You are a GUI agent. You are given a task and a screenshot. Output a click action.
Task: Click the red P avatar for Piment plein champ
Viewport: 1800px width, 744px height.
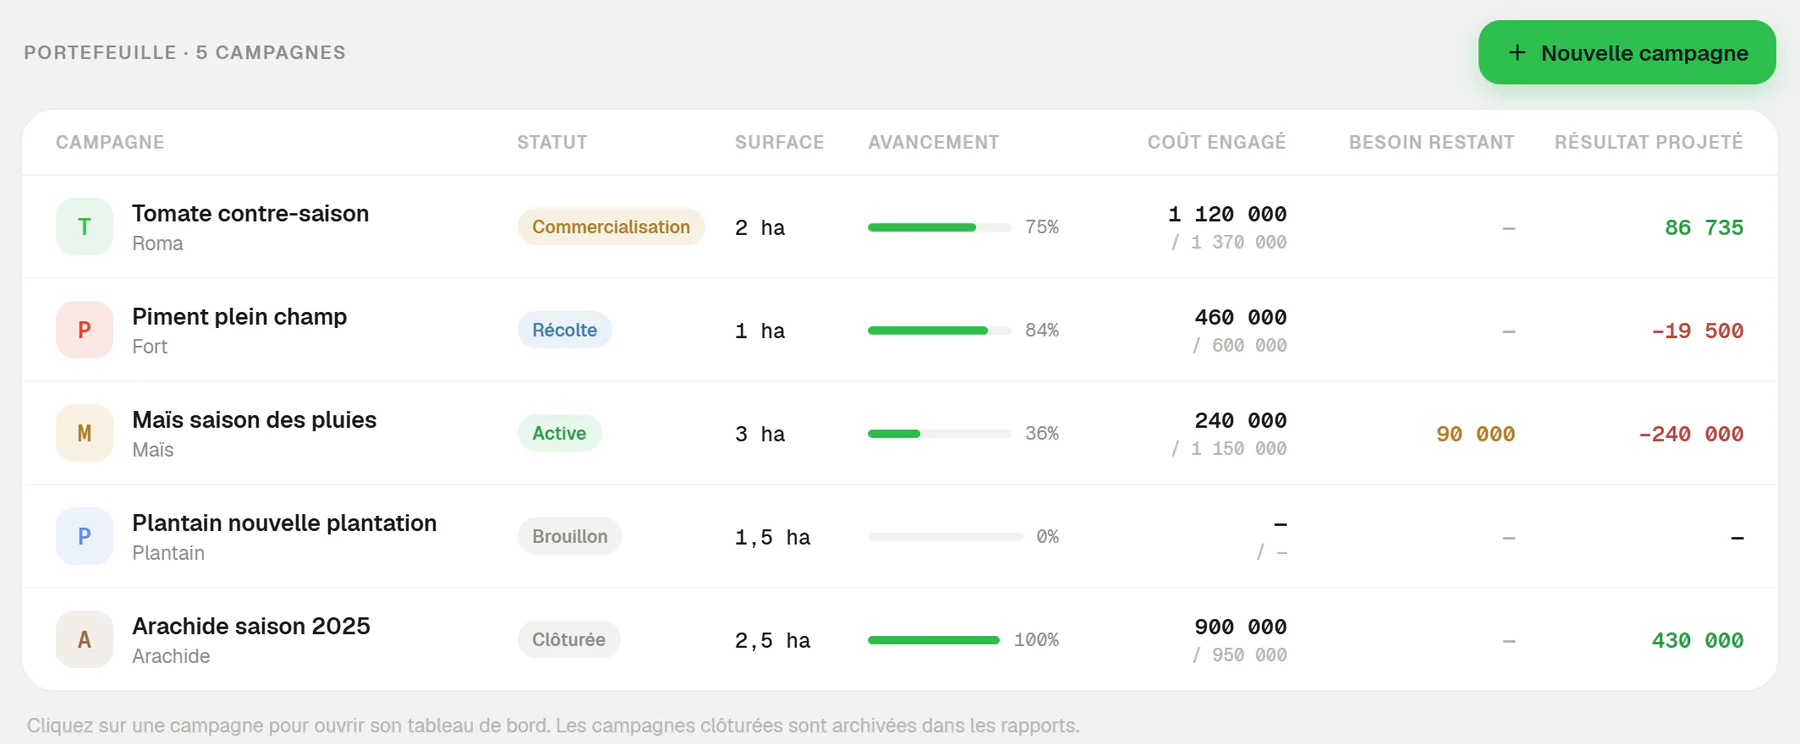[x=84, y=330]
